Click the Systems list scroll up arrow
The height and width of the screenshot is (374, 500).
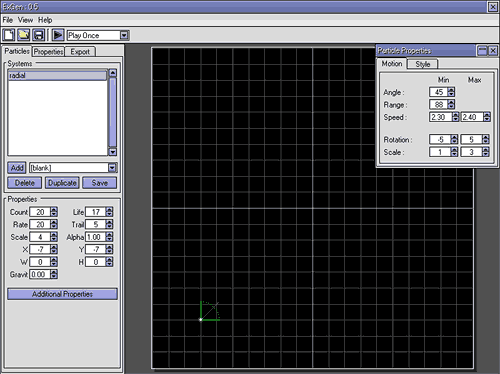[113, 73]
